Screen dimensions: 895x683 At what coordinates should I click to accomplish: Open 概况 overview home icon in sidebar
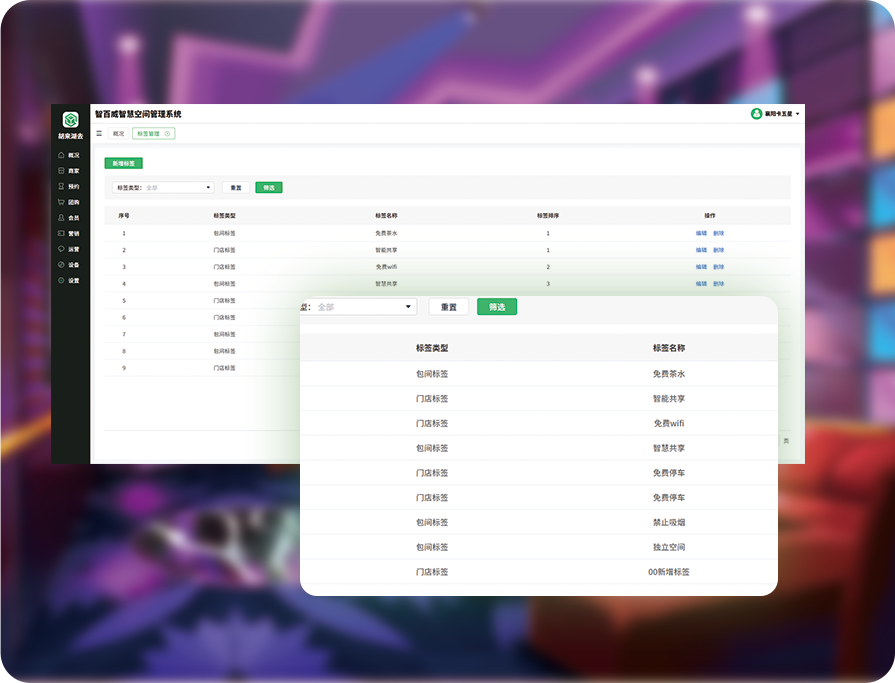(x=61, y=155)
